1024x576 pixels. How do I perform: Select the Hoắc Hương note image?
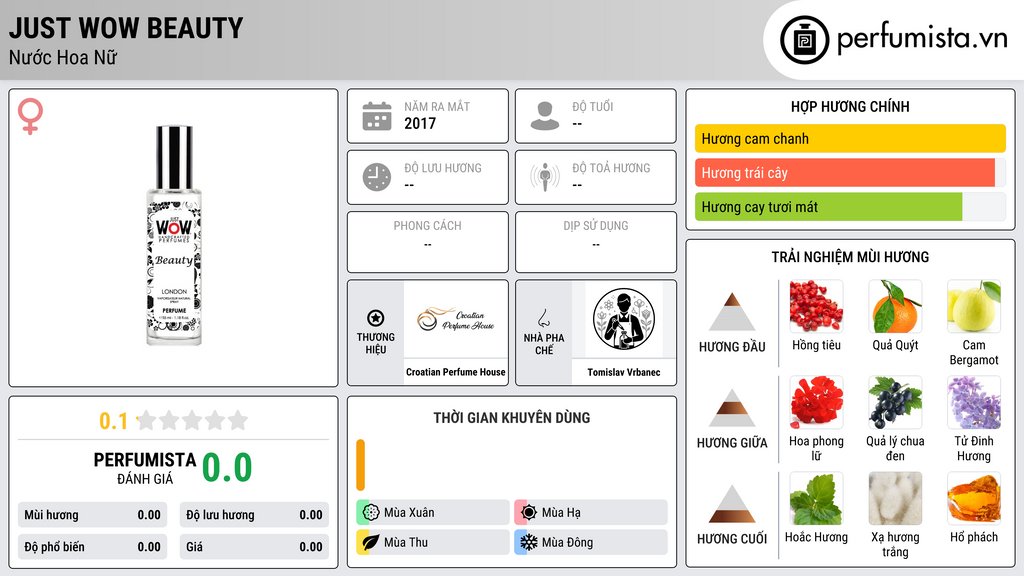(816, 498)
